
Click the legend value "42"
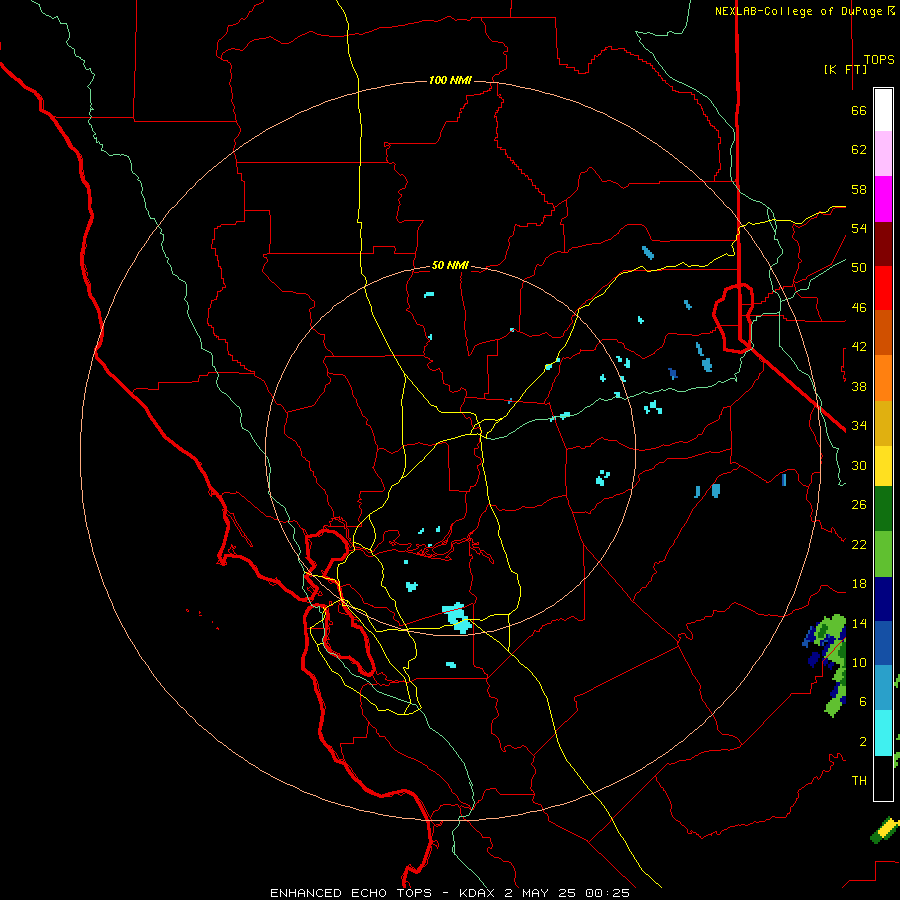click(859, 347)
